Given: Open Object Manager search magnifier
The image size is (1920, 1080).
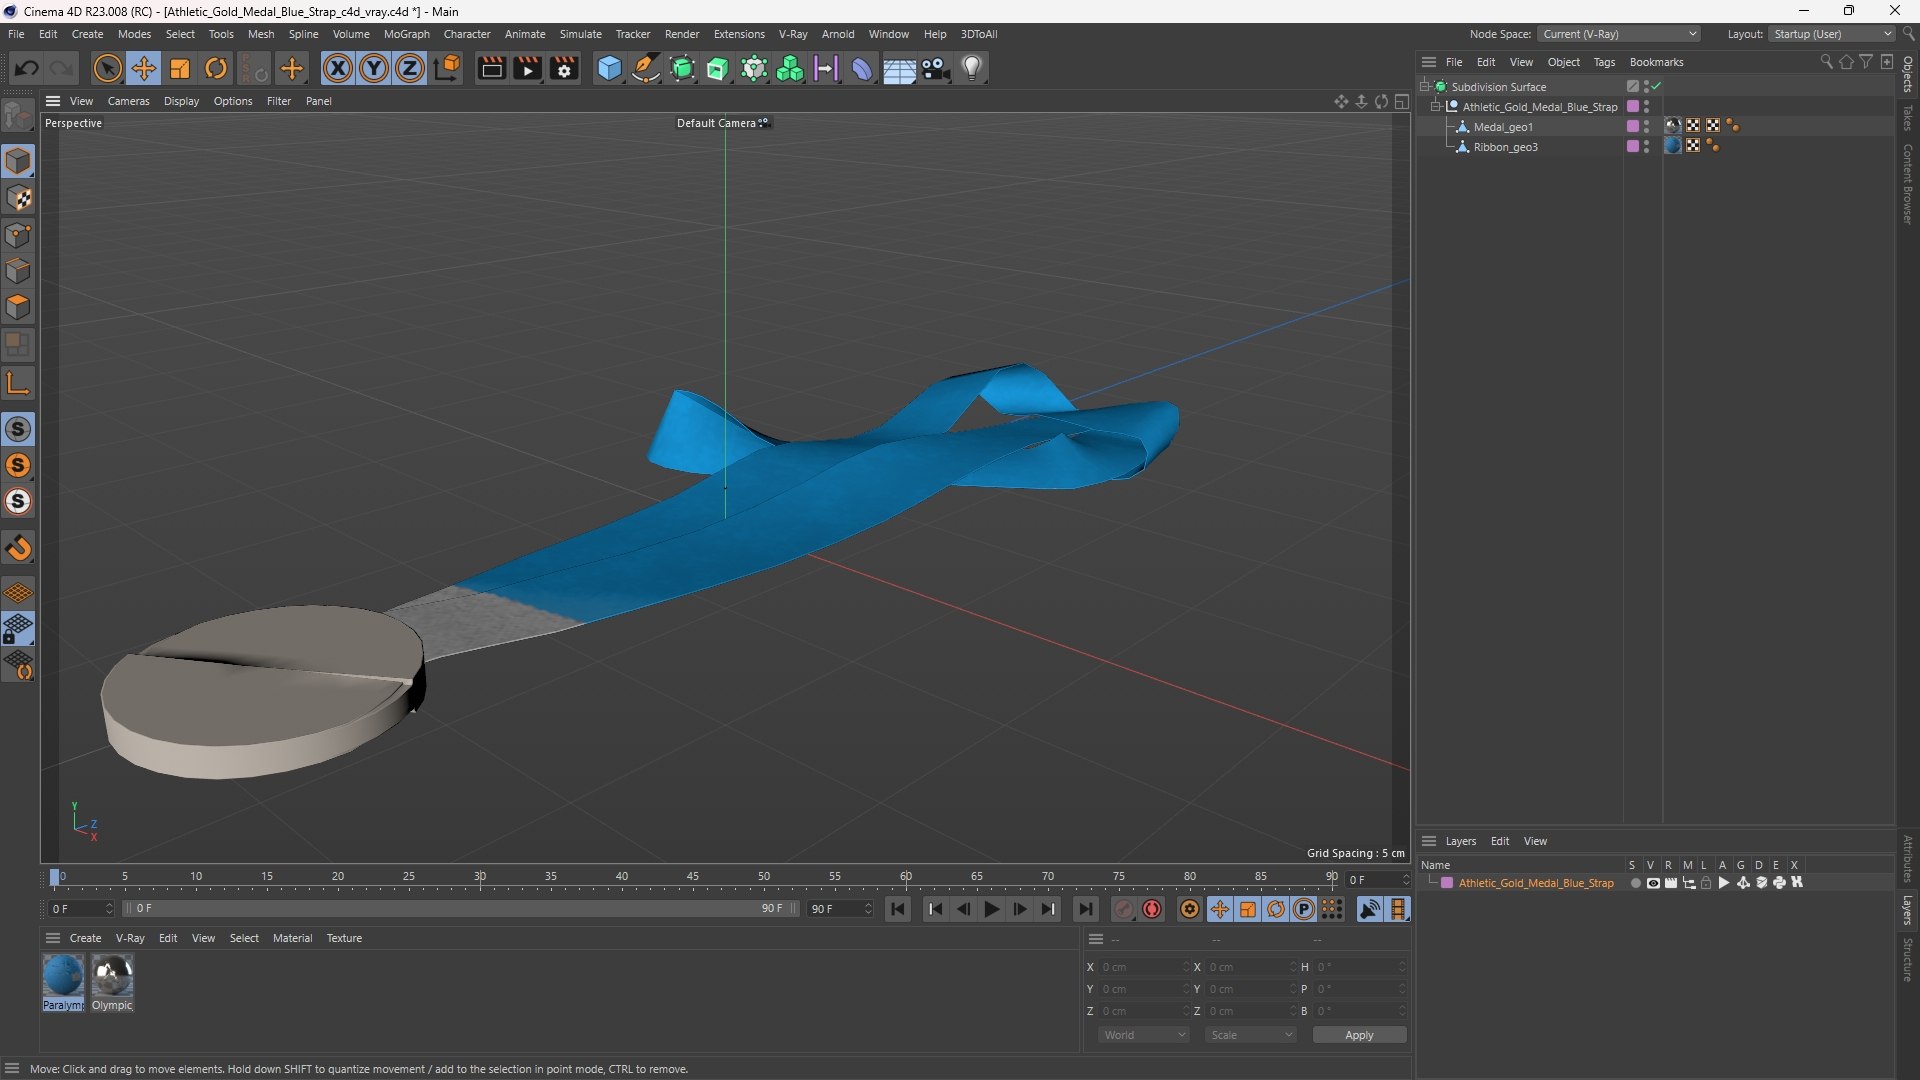Looking at the screenshot, I should [x=1826, y=62].
